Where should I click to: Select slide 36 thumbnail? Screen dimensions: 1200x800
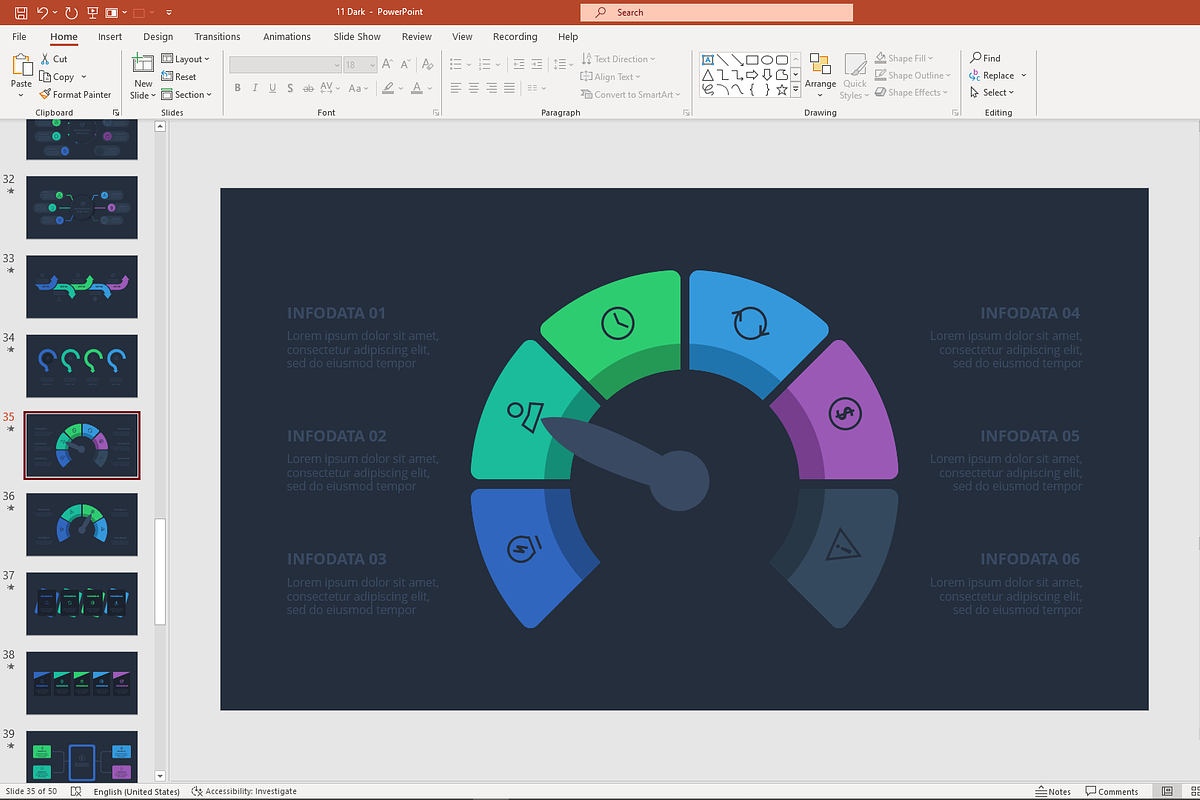(82, 524)
